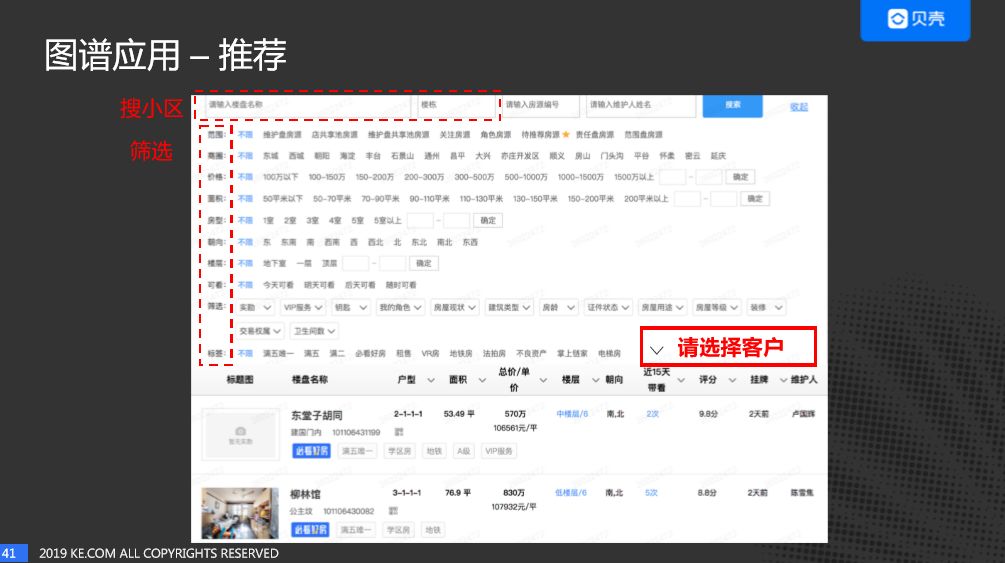Select 不限 in the 范围 row
Image resolution: width=1005 pixels, height=563 pixels.
pos(245,135)
